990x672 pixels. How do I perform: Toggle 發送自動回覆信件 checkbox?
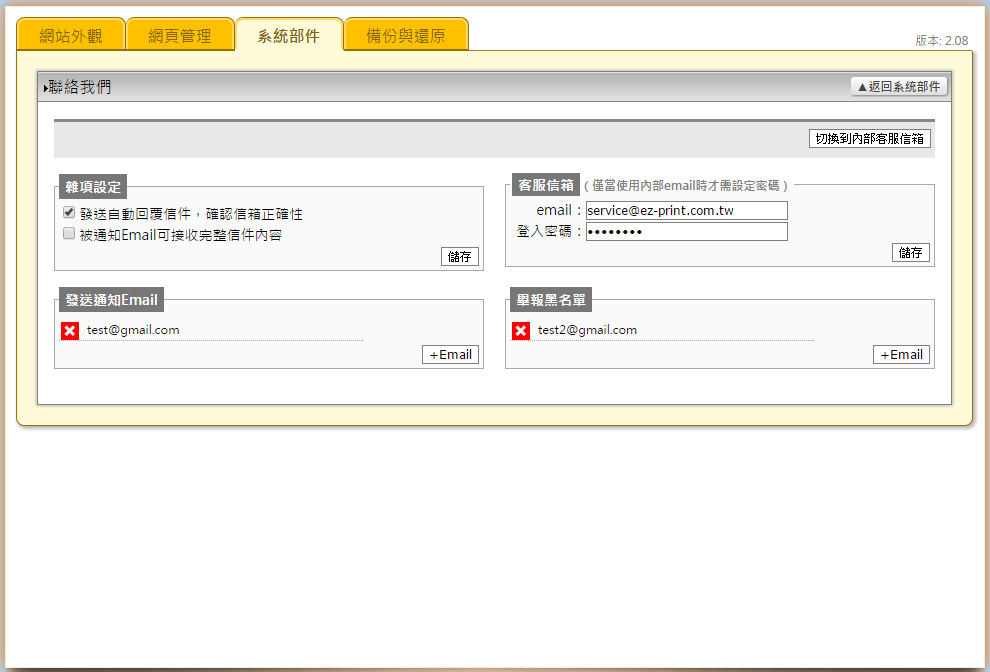pos(69,213)
